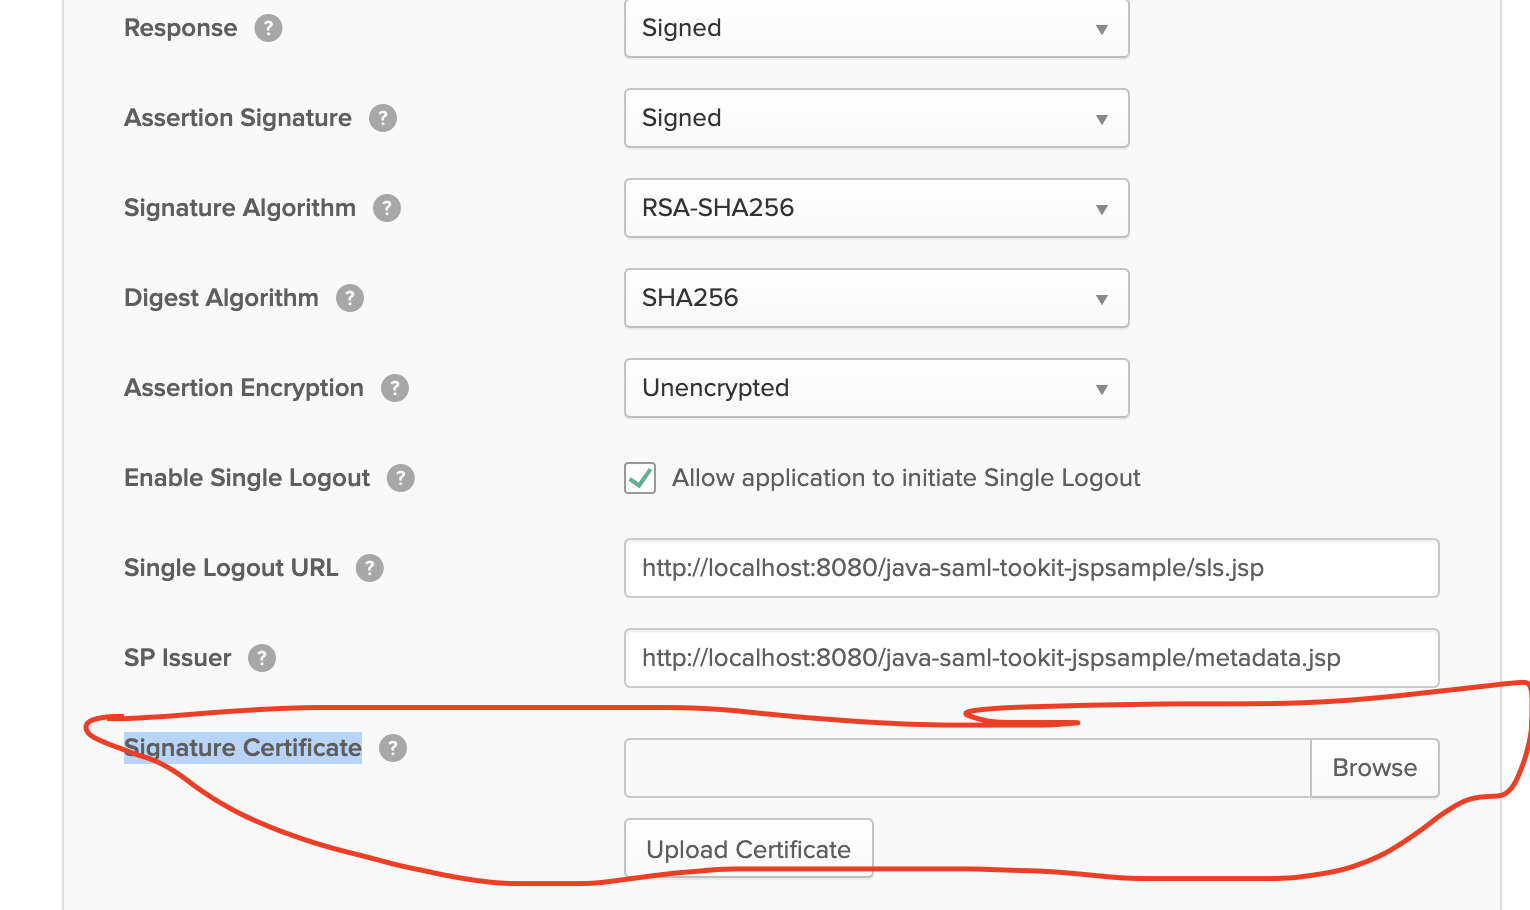This screenshot has width=1530, height=910.
Task: Uncheck Allow application to initiate Single Logout
Action: point(639,478)
